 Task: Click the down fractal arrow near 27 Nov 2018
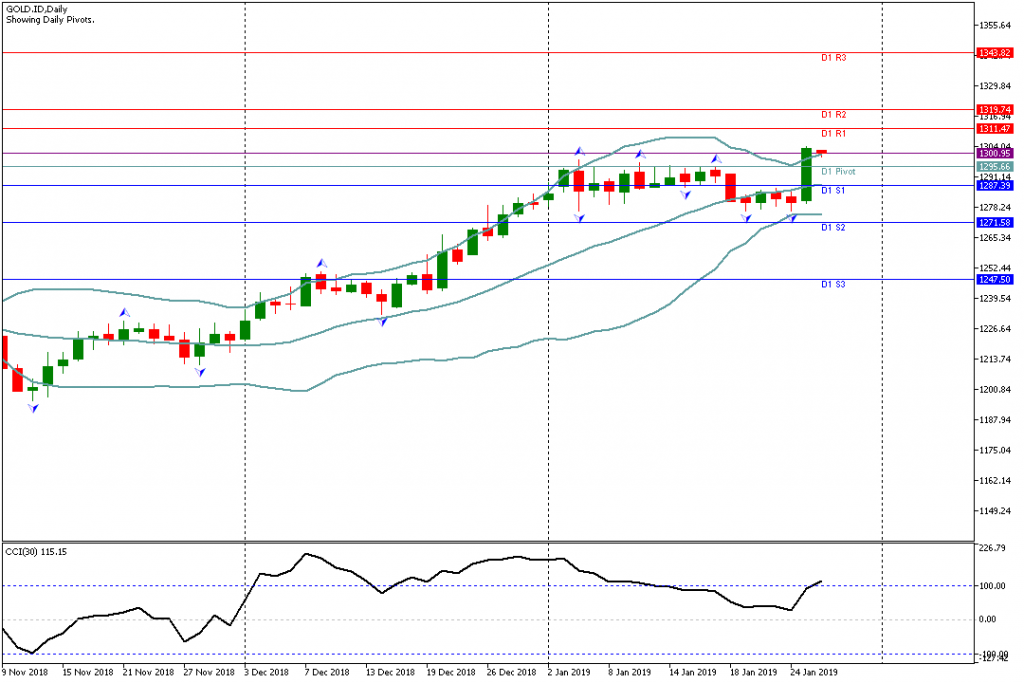[200, 371]
